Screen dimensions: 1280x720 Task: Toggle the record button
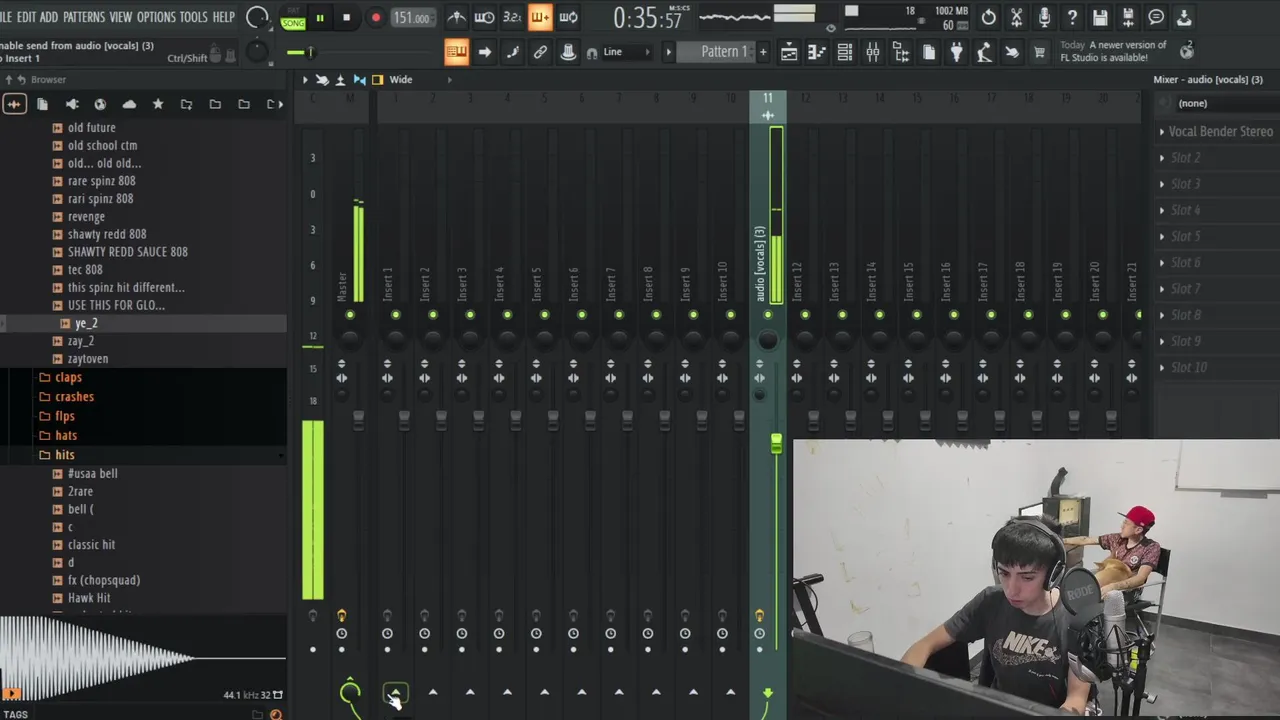pos(376,17)
